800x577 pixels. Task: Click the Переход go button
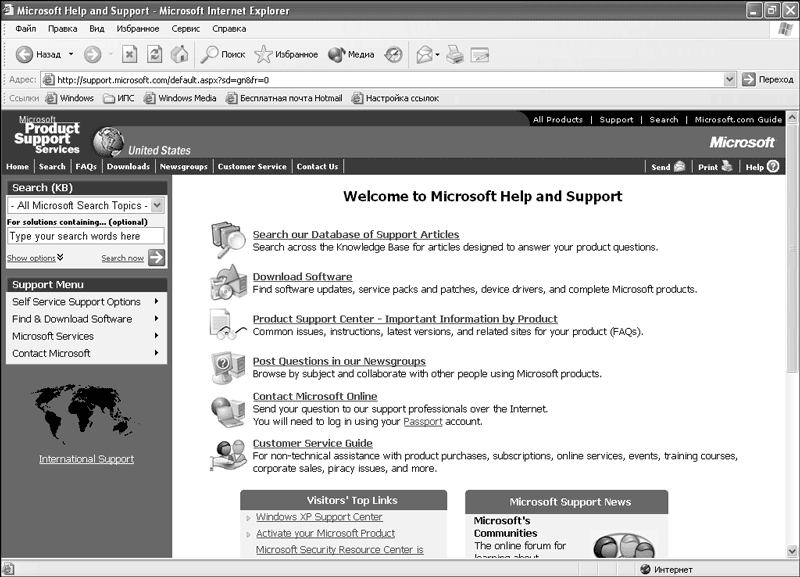pos(768,80)
